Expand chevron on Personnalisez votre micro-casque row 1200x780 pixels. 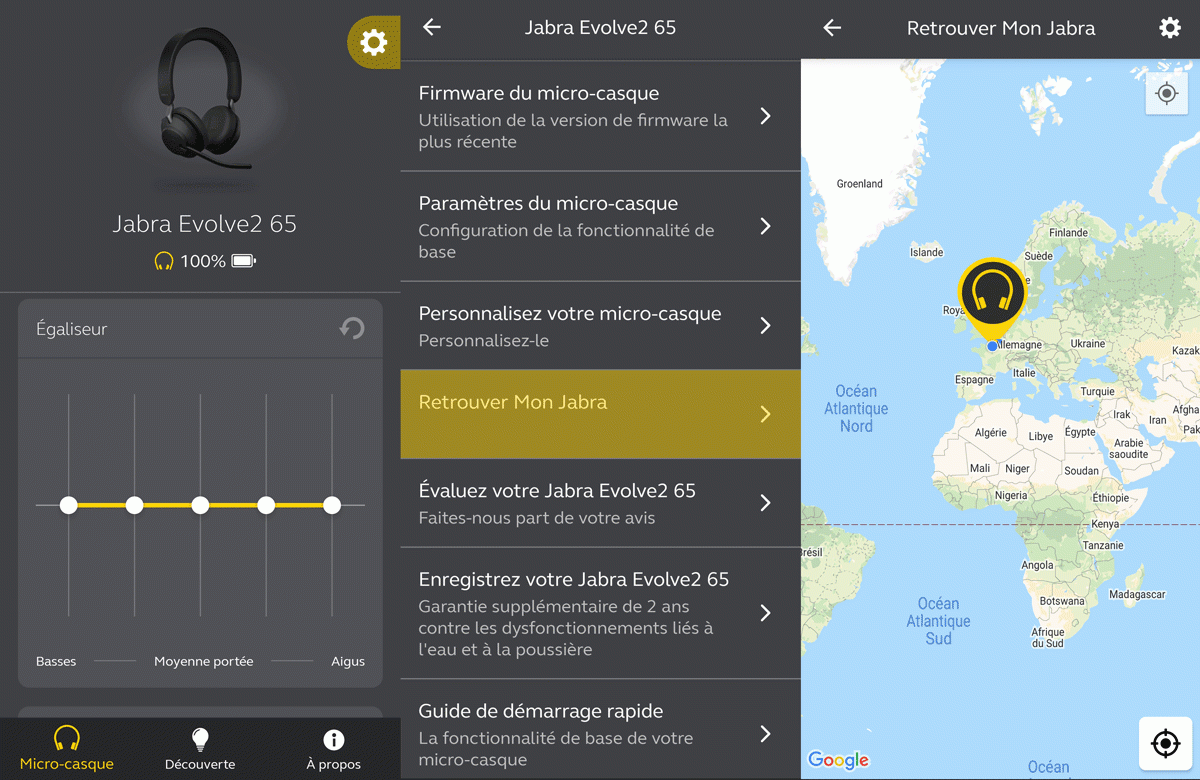766,325
